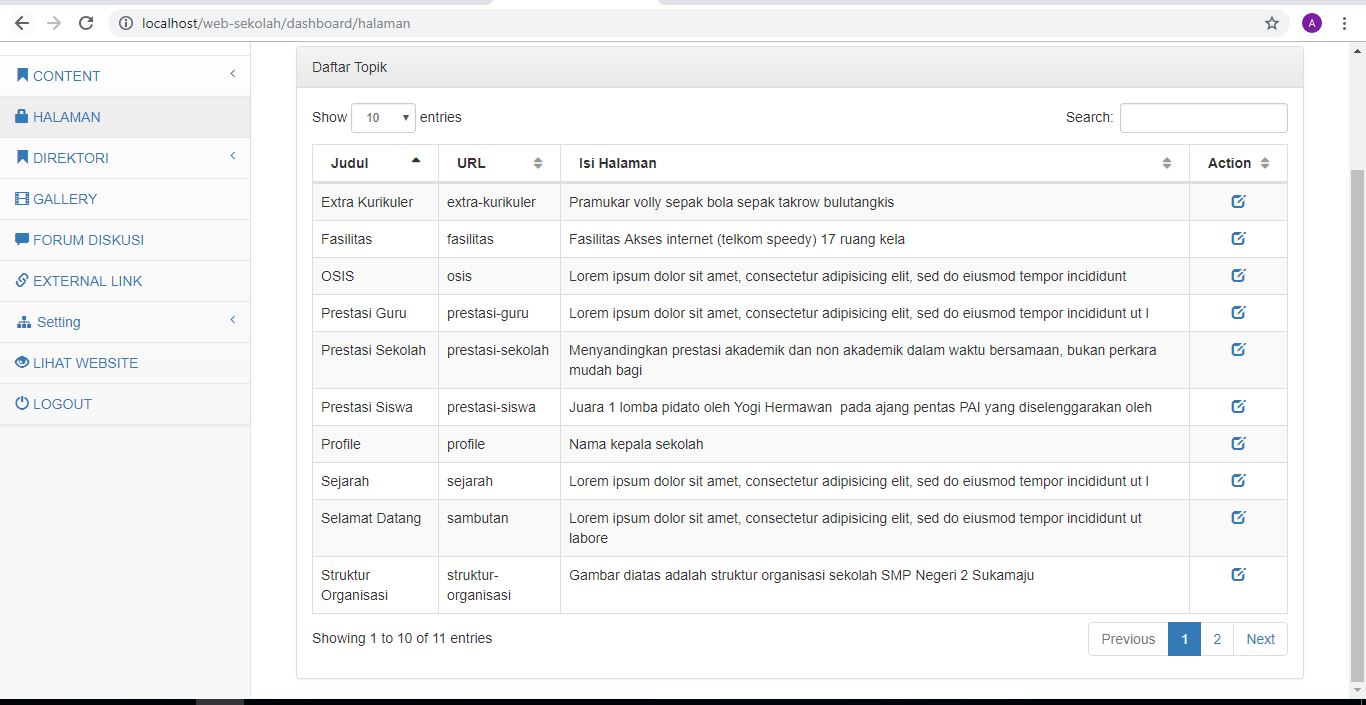Click LOGOUT link in sidebar
The width and height of the screenshot is (1366, 705).
[62, 404]
